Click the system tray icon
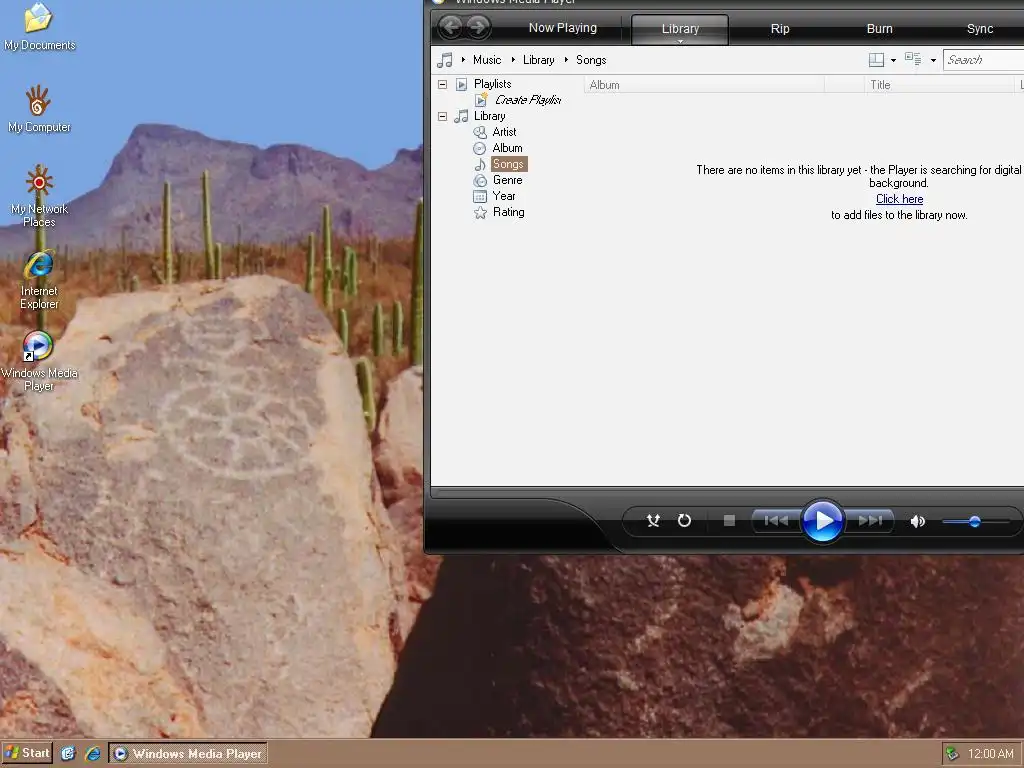The height and width of the screenshot is (768, 1024). (952, 754)
